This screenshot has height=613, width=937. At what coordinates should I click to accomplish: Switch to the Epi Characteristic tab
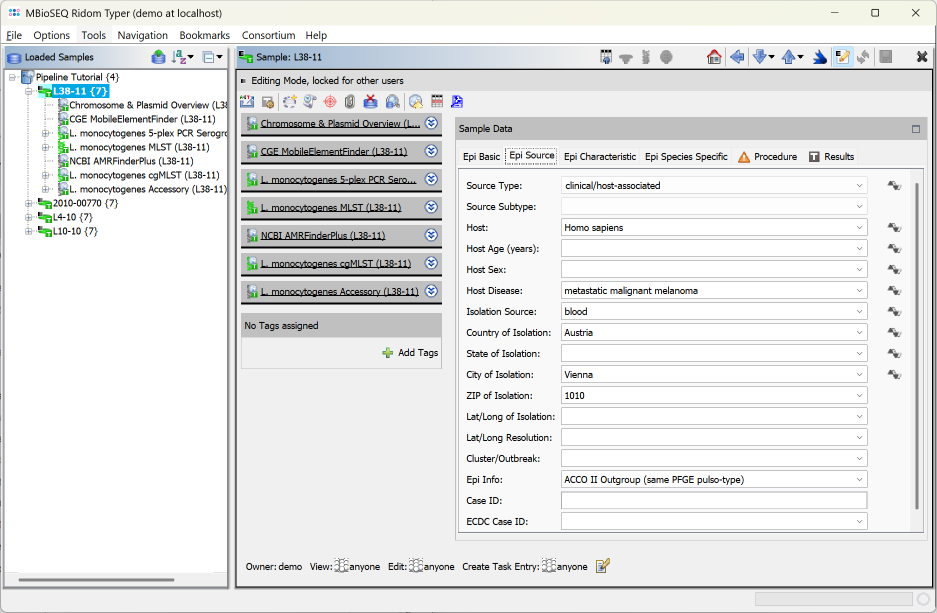(599, 156)
